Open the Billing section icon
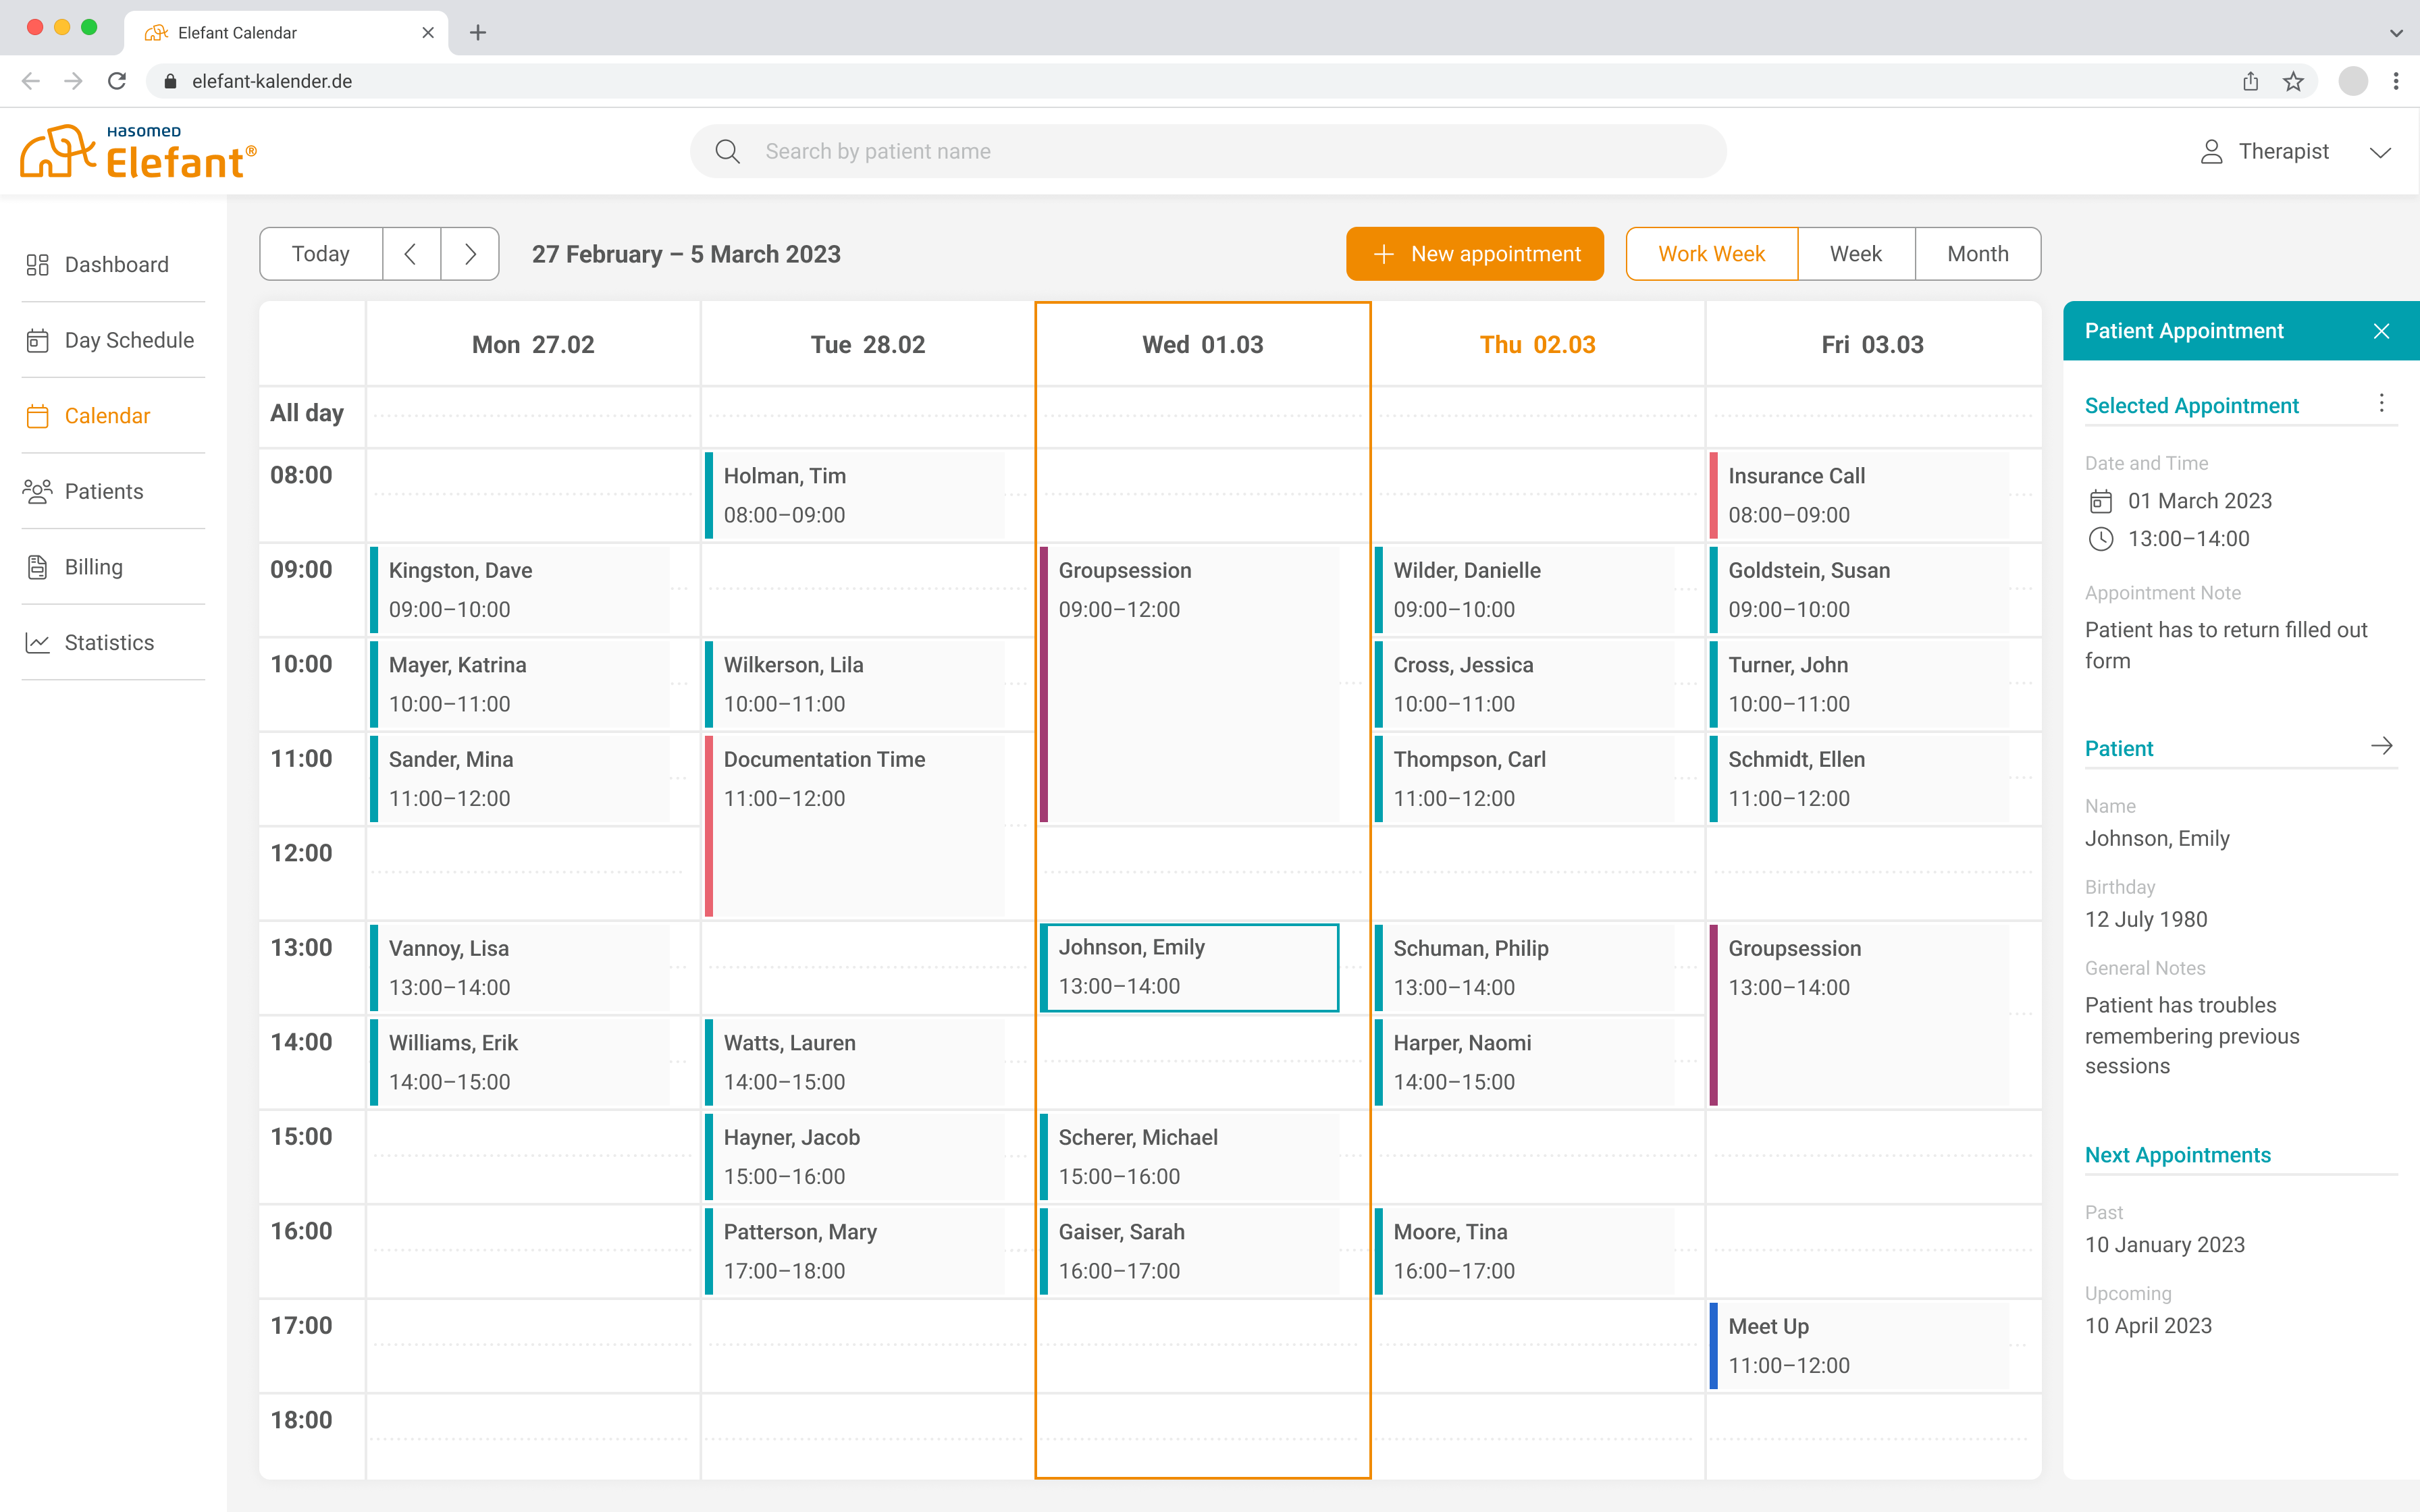The width and height of the screenshot is (2420, 1512). pos(37,567)
